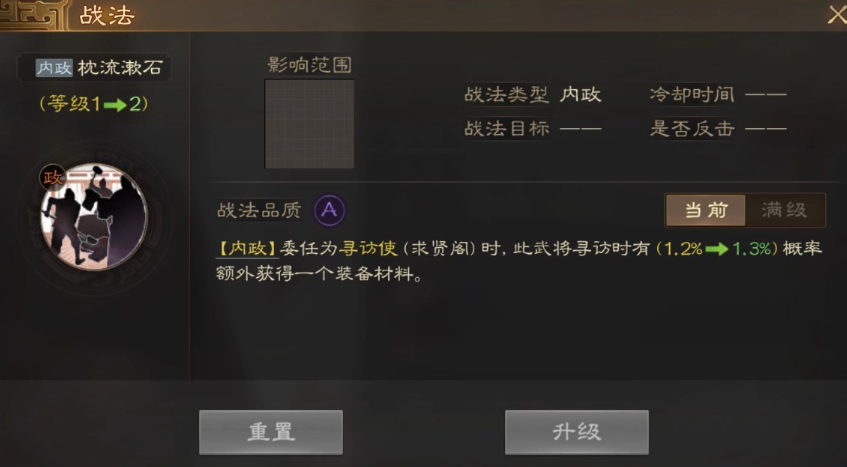Click the 【内政】 underlined keyword link
Image resolution: width=847 pixels, height=467 pixels.
(247, 249)
